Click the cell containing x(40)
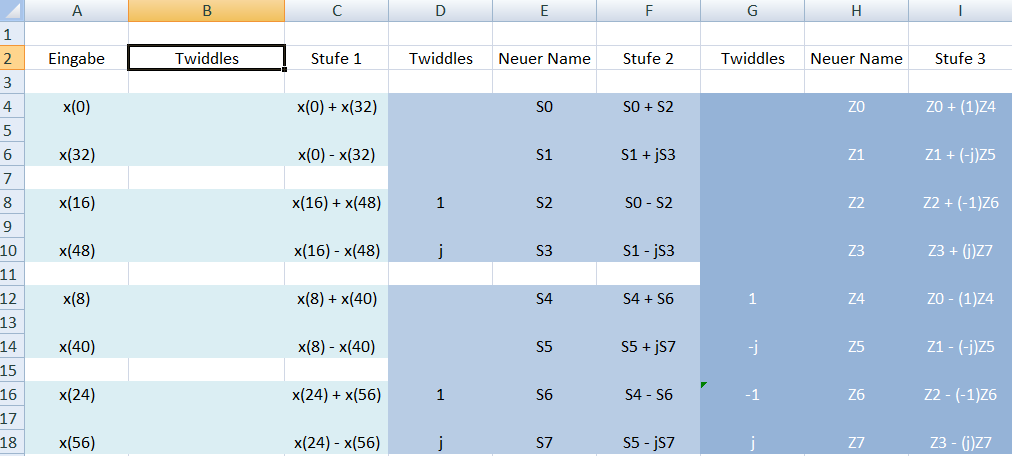1012x456 pixels. [77, 346]
